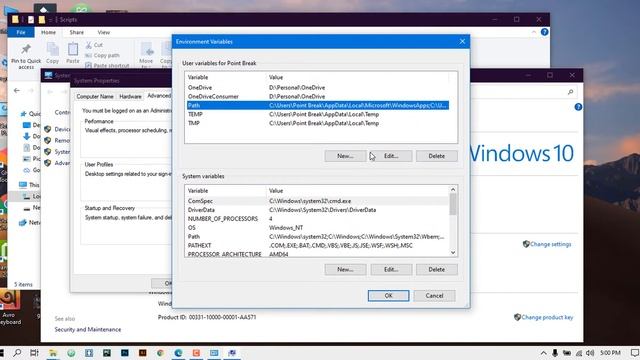Screen dimensions: 640x360
Task: Select the TMP user variable row
Action: click(318, 123)
